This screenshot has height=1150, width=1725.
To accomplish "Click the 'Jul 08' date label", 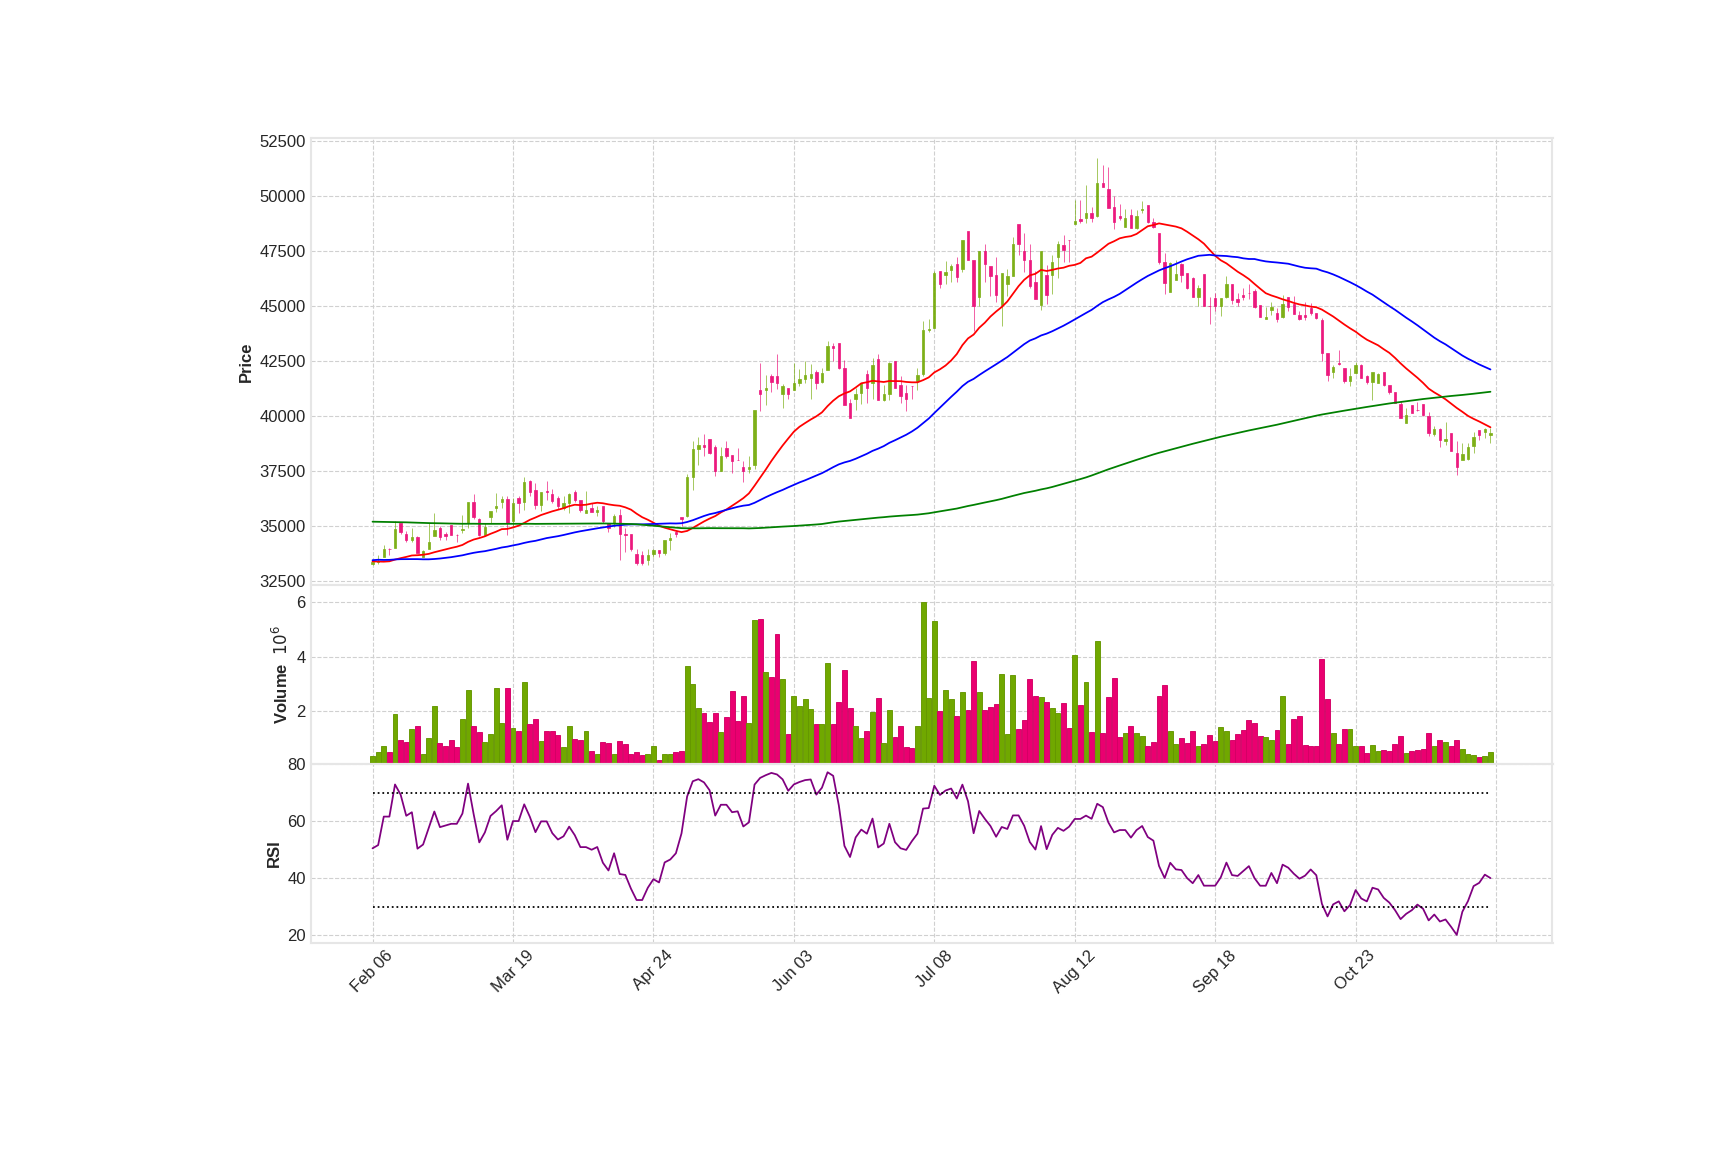I will (933, 970).
